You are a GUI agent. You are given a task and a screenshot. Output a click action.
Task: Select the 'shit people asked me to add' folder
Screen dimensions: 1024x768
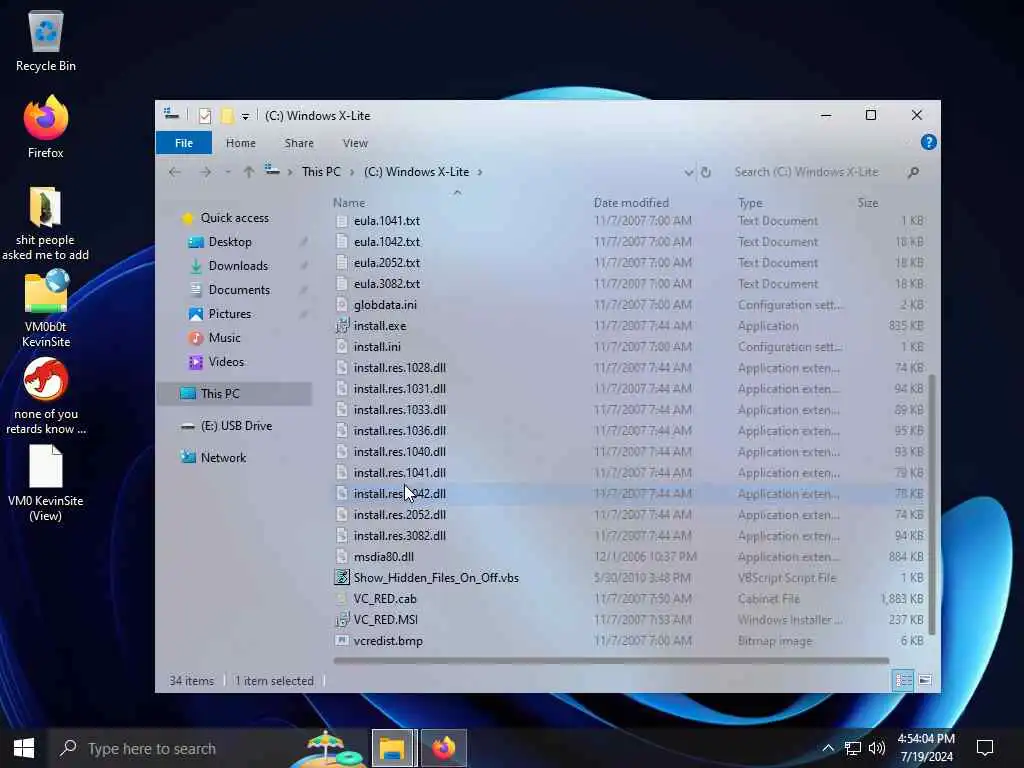(x=45, y=223)
